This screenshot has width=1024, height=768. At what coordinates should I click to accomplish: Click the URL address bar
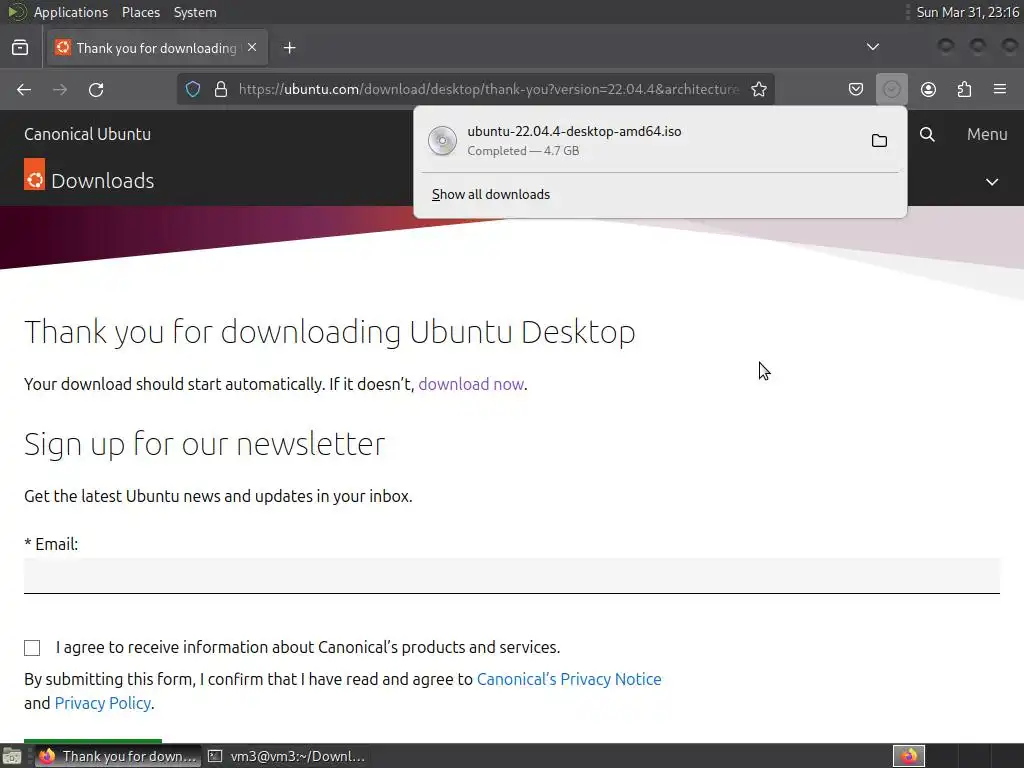(x=488, y=89)
